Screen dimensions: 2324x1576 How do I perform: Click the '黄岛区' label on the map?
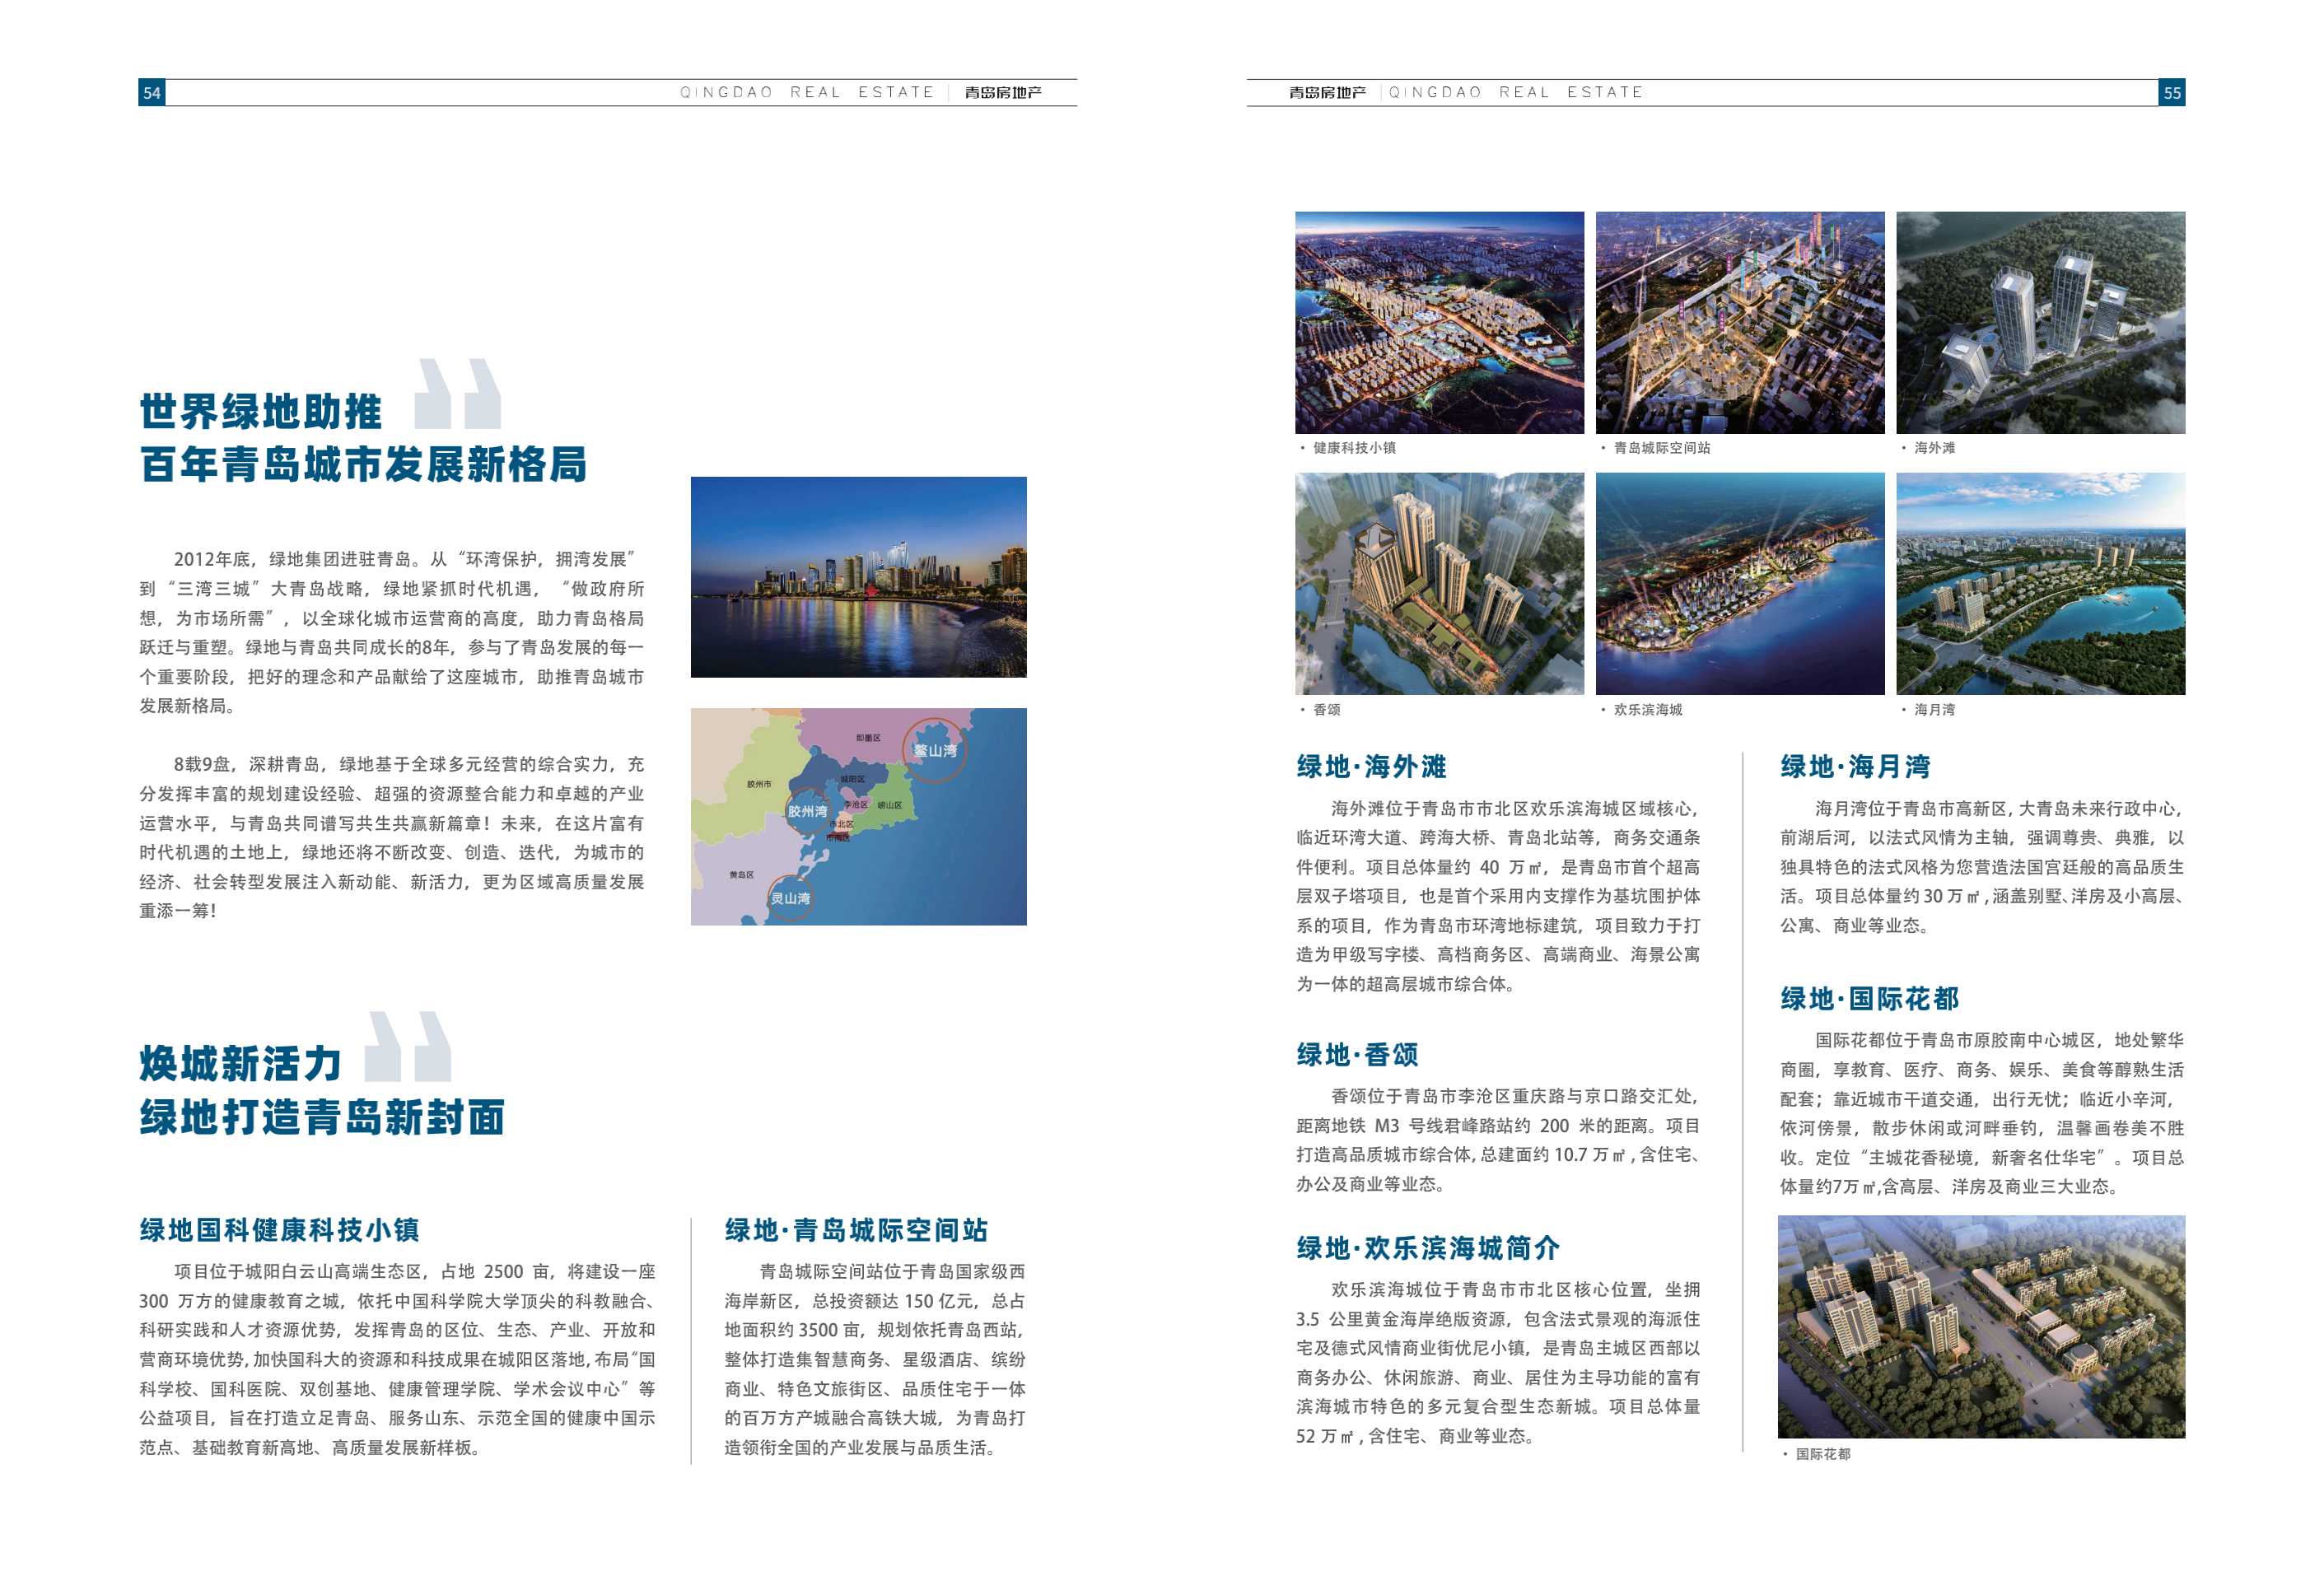741,874
